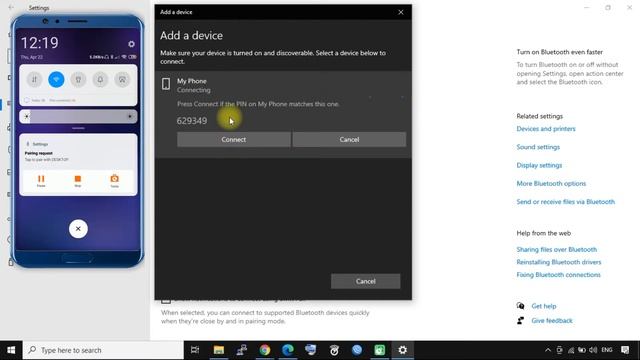640x360 pixels.
Task: Adjust the phone brightness slider
Action: point(78,116)
